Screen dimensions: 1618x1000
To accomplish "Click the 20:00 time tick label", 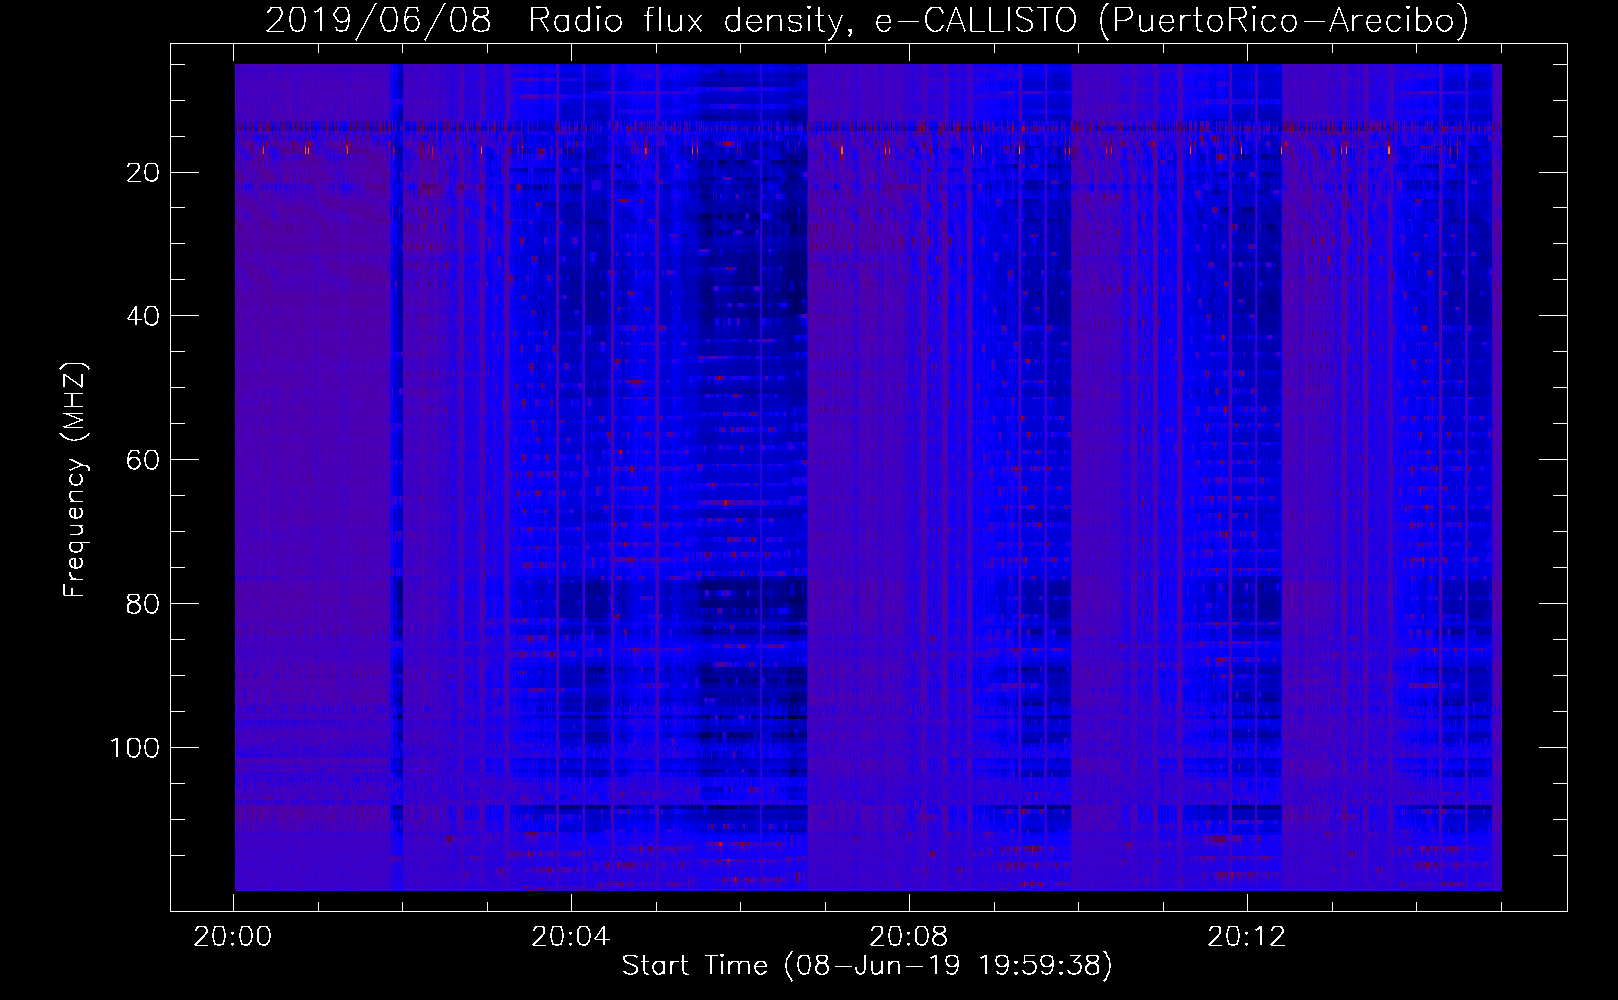I will pyautogui.click(x=233, y=937).
